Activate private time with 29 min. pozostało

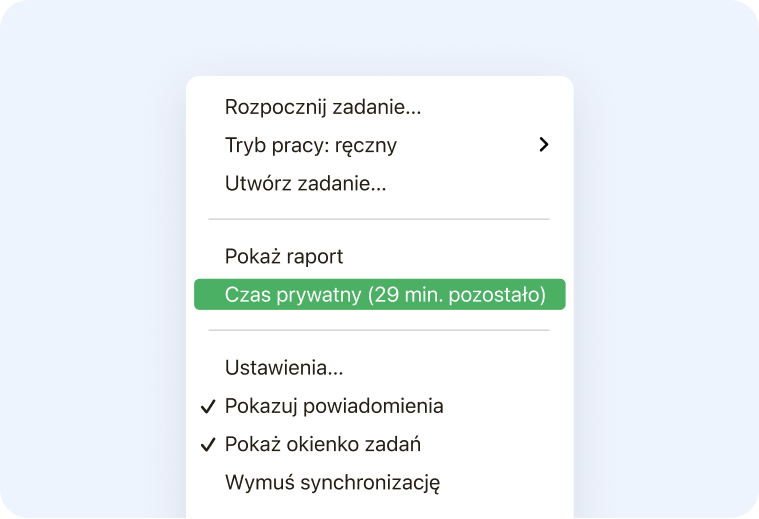(x=385, y=295)
